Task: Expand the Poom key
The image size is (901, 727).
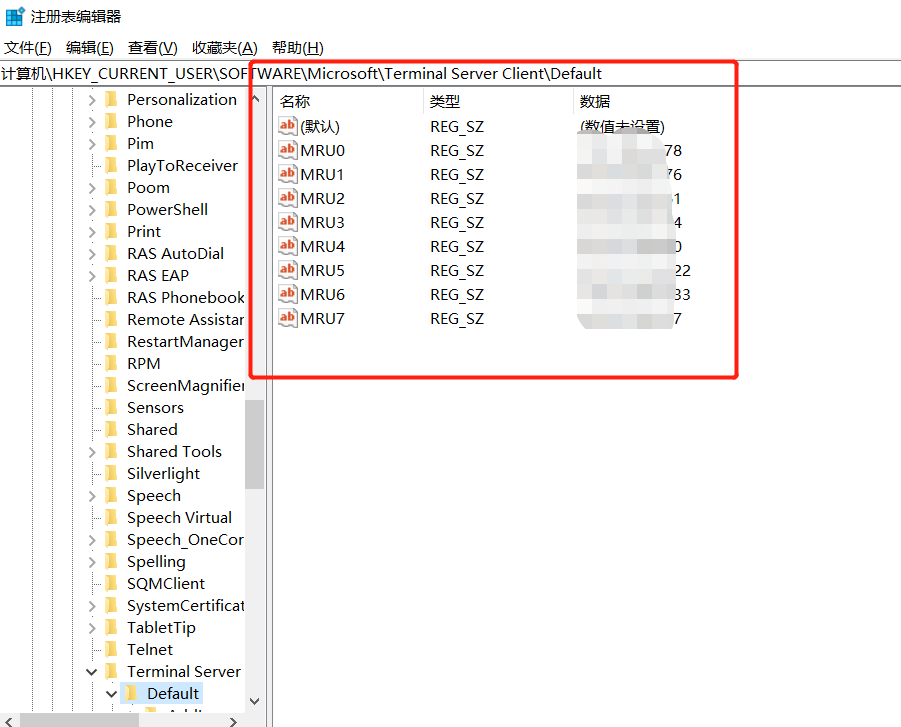Action: point(92,188)
